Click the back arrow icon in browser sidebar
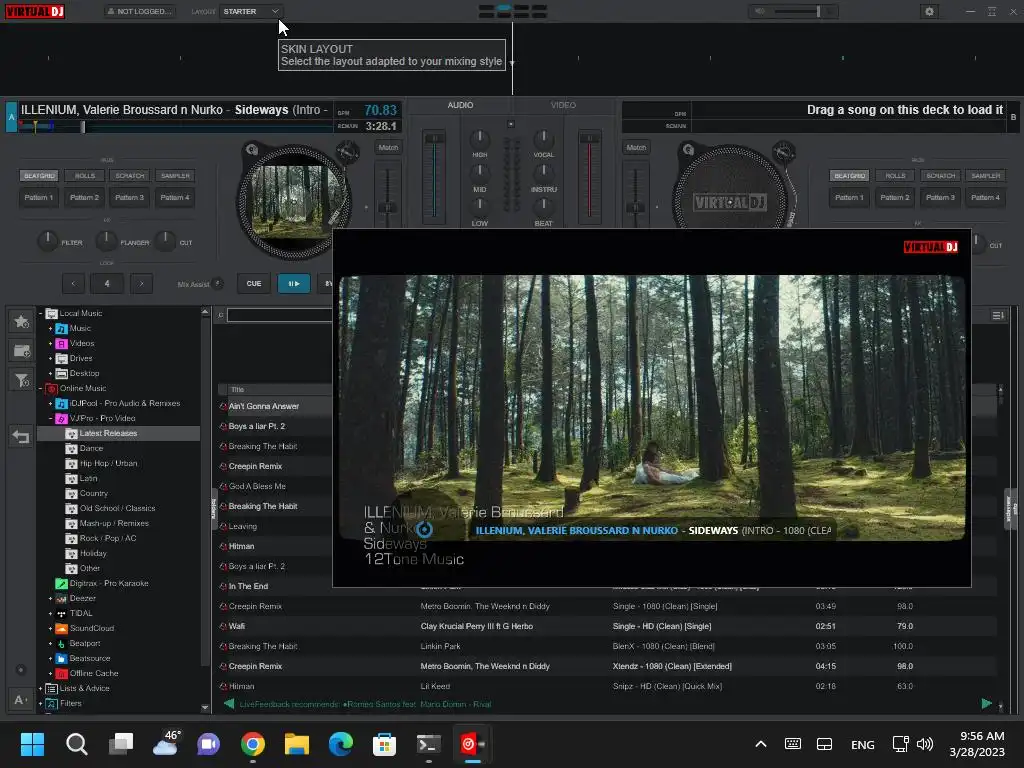The height and width of the screenshot is (768, 1024). click(20, 437)
